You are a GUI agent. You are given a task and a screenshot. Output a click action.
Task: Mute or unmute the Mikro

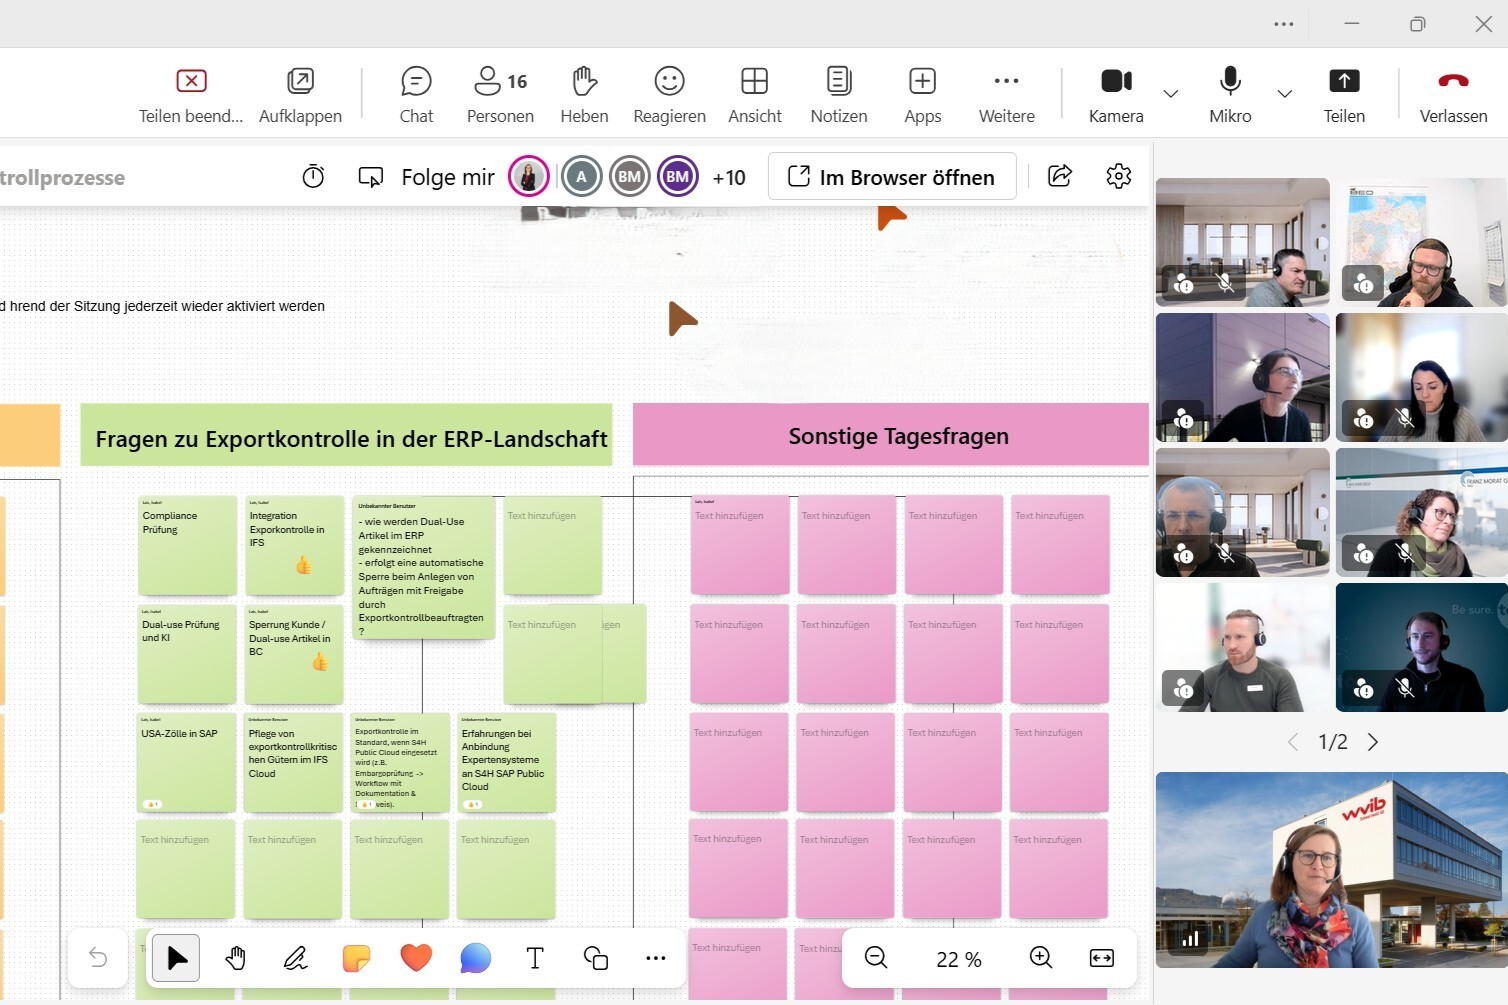(x=1229, y=94)
